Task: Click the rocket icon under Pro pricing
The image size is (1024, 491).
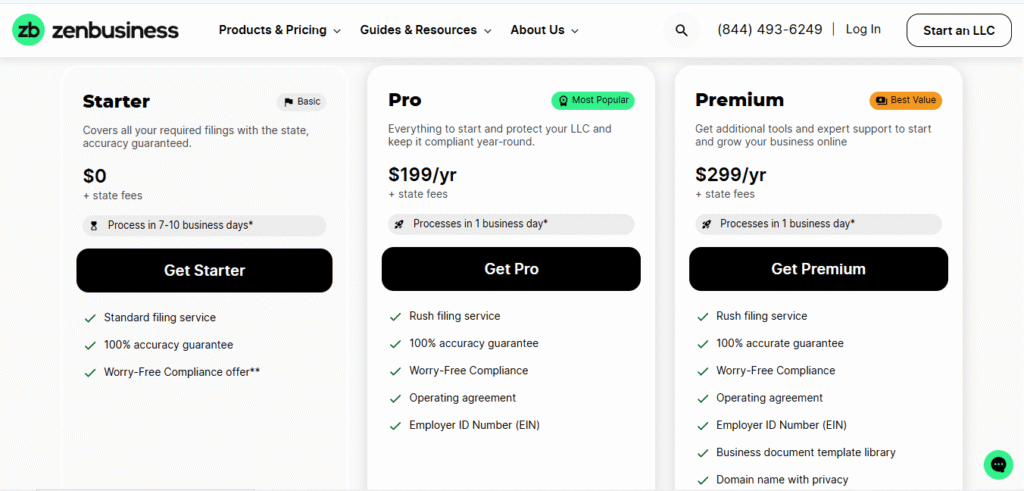Action: click(x=400, y=224)
